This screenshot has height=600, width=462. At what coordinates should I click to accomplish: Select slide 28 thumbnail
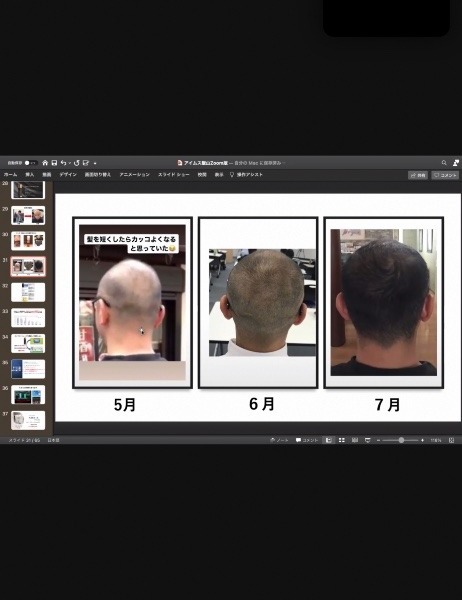28,190
